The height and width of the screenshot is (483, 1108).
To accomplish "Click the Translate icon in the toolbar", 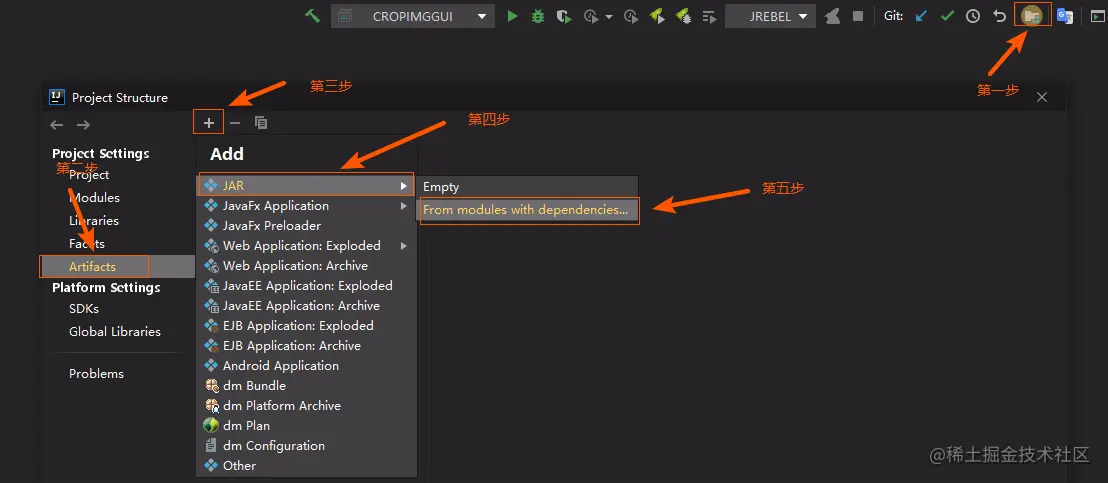I will click(x=1064, y=16).
